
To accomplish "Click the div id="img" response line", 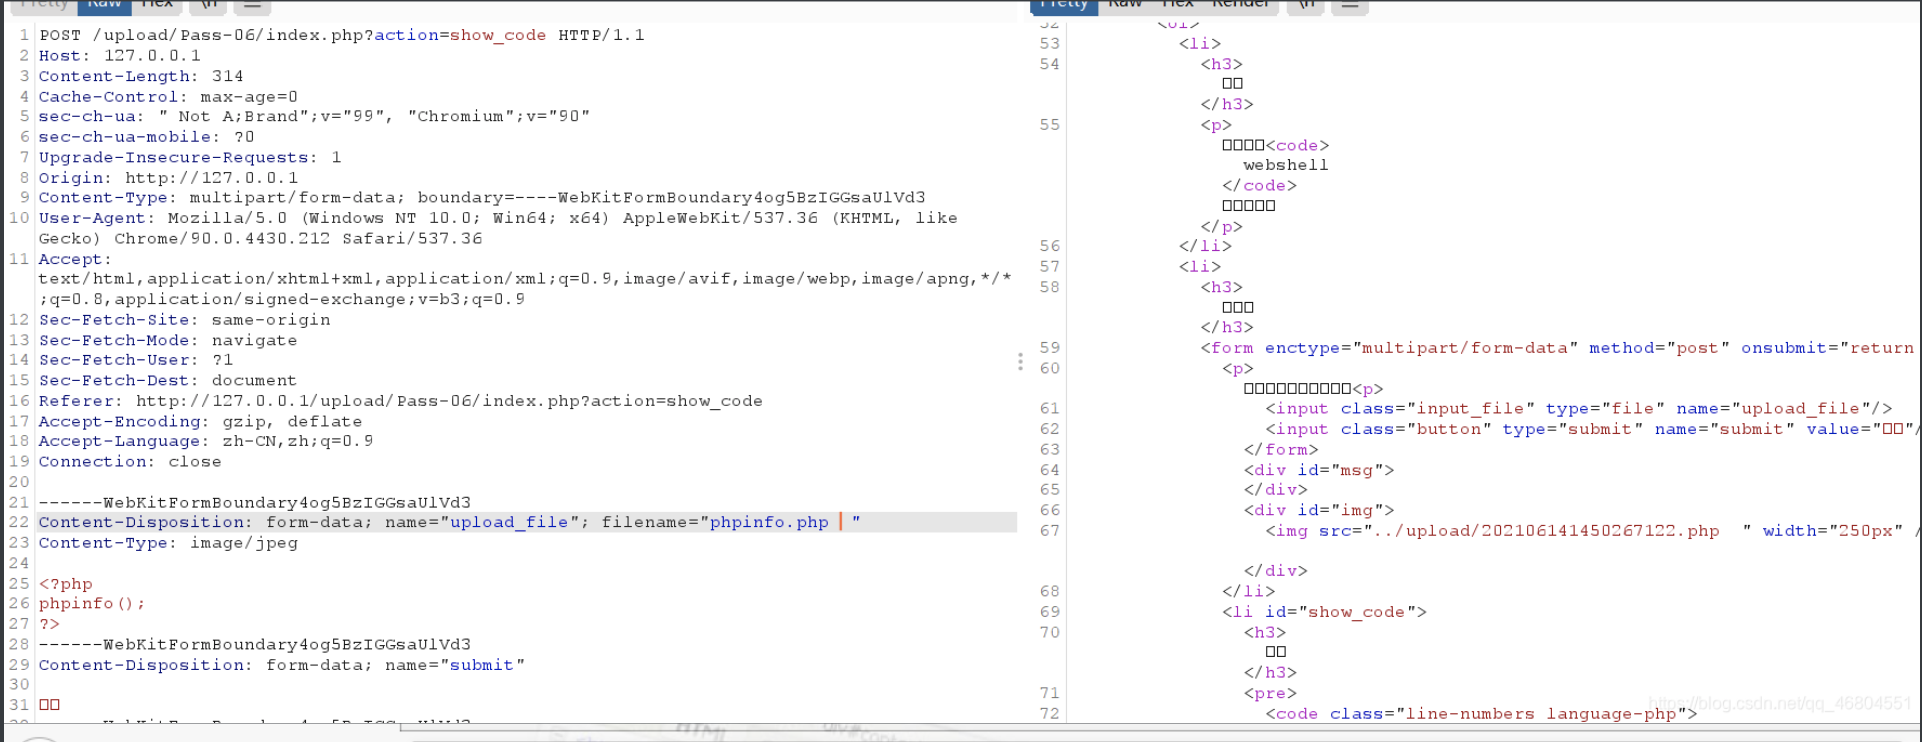I will (x=1319, y=510).
